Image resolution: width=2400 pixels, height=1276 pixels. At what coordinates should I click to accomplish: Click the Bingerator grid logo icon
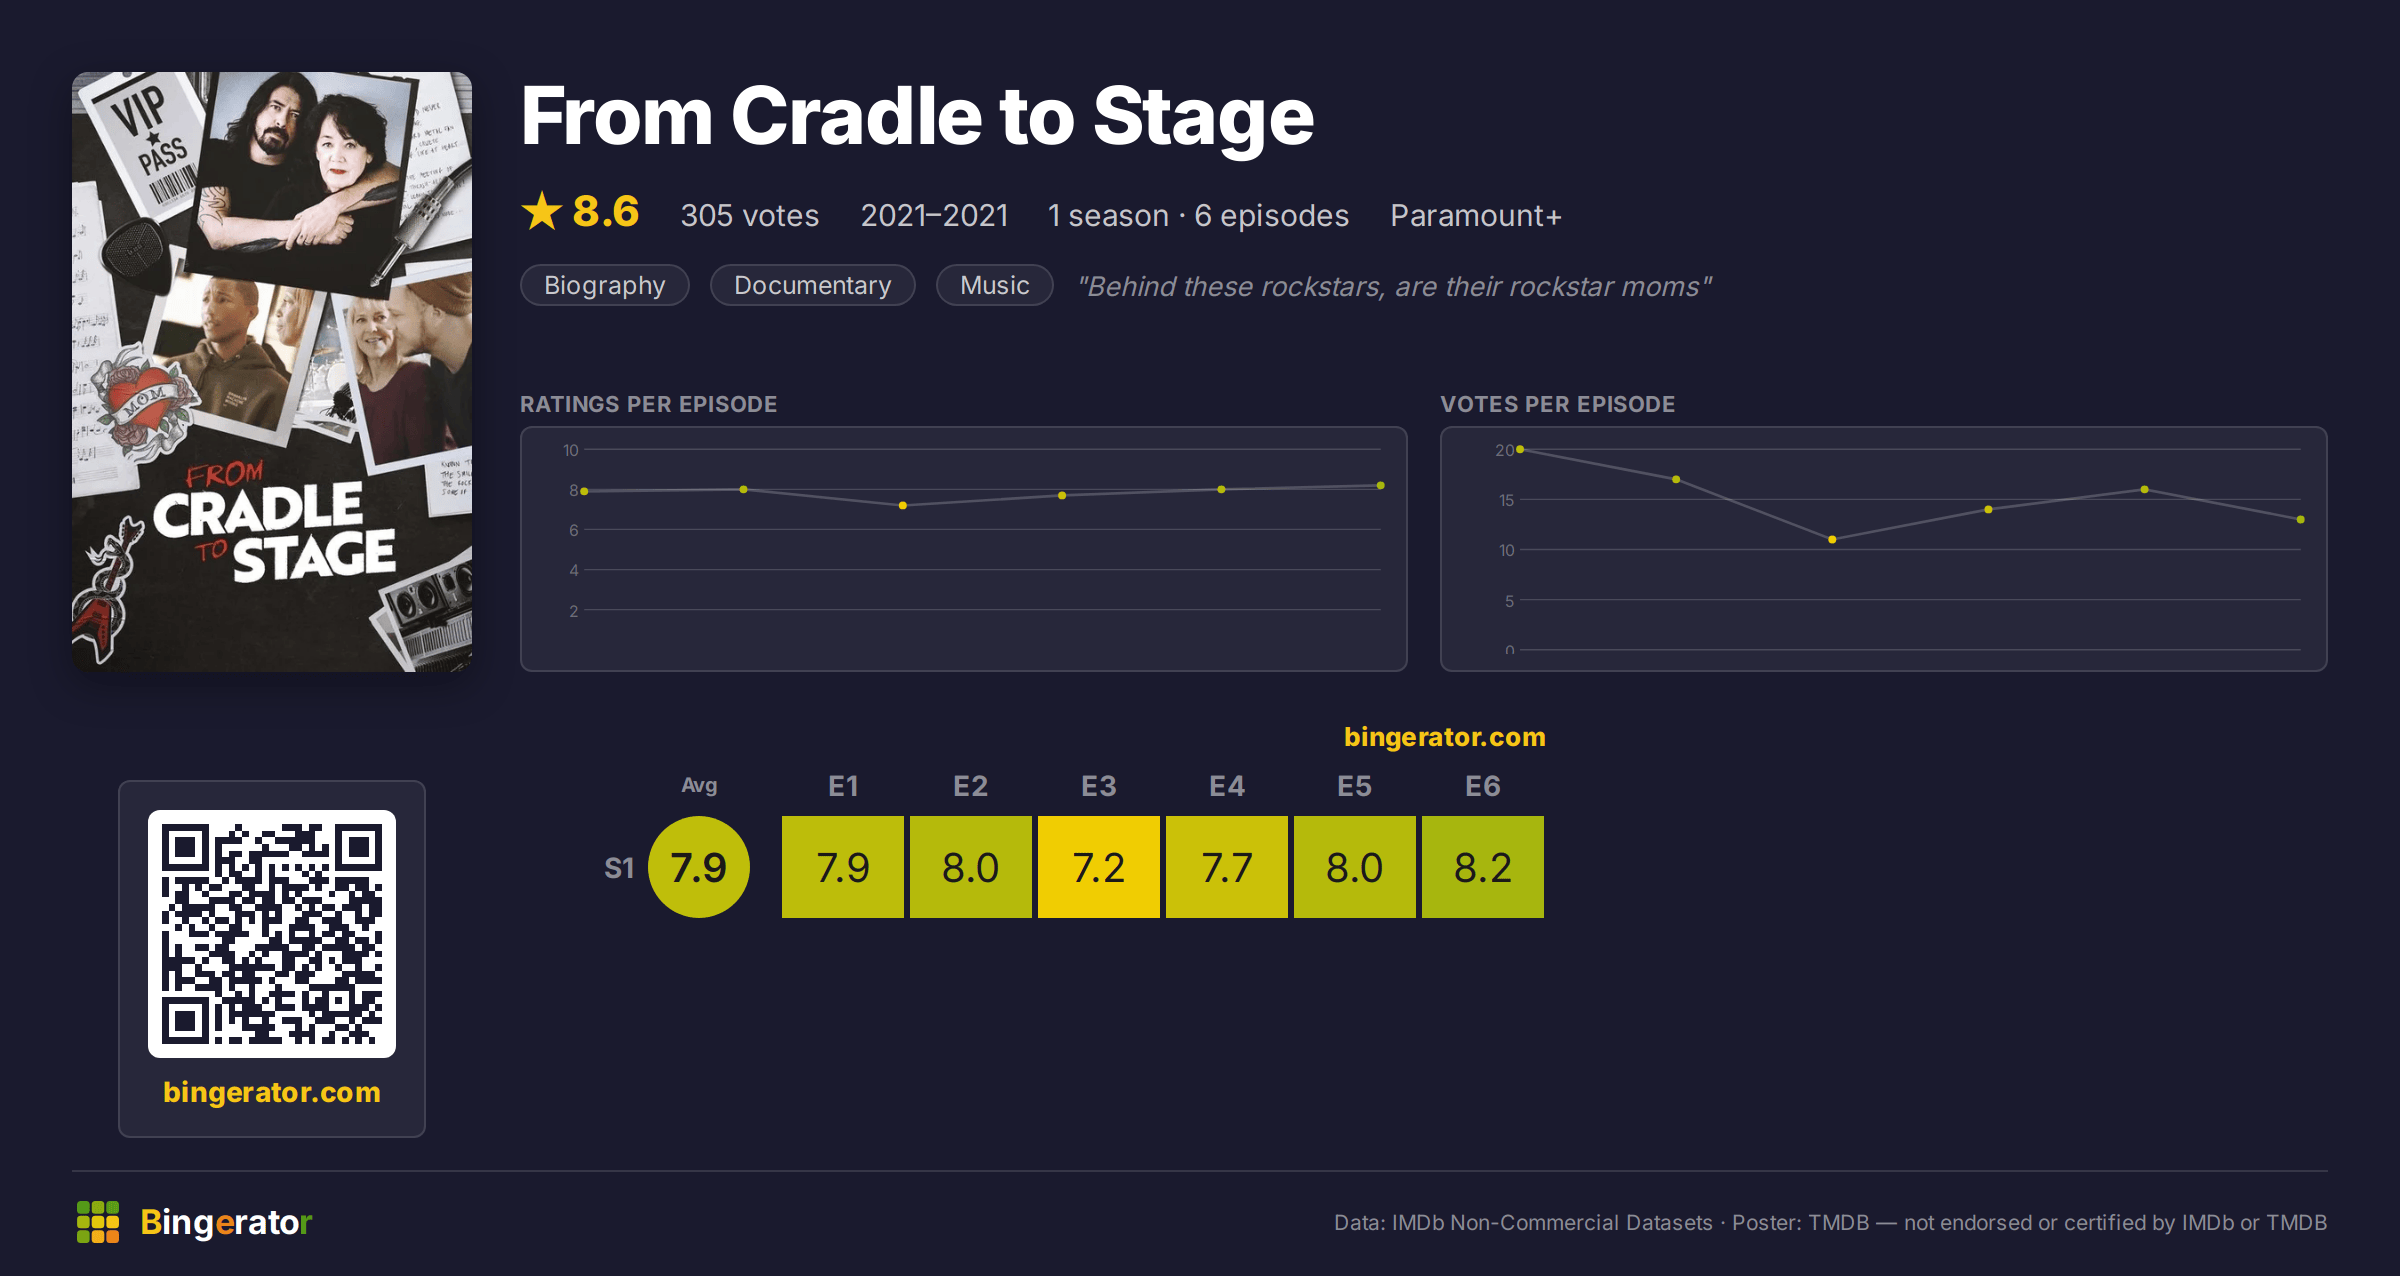98,1222
